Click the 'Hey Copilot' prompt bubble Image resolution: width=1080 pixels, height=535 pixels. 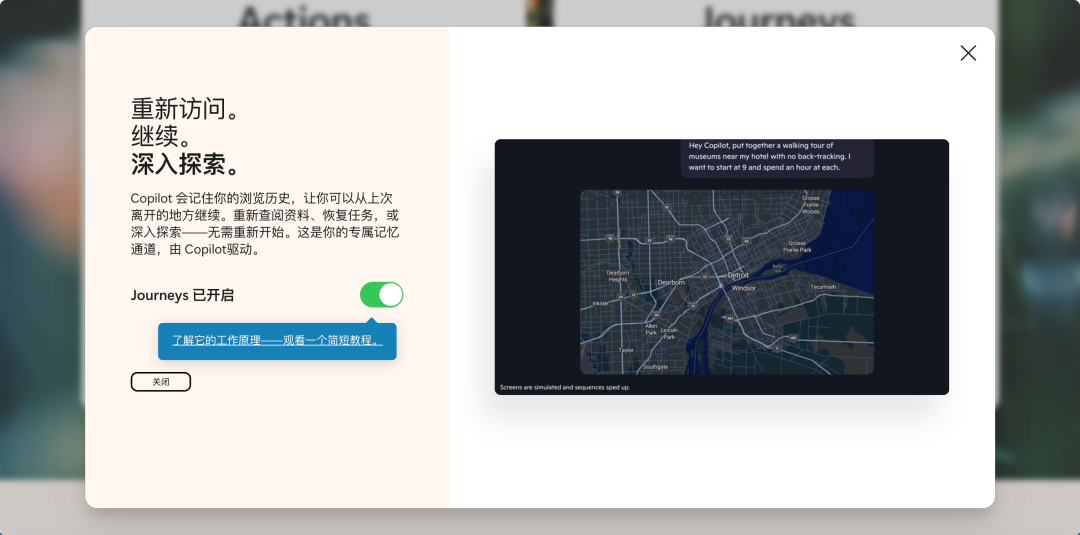point(776,157)
